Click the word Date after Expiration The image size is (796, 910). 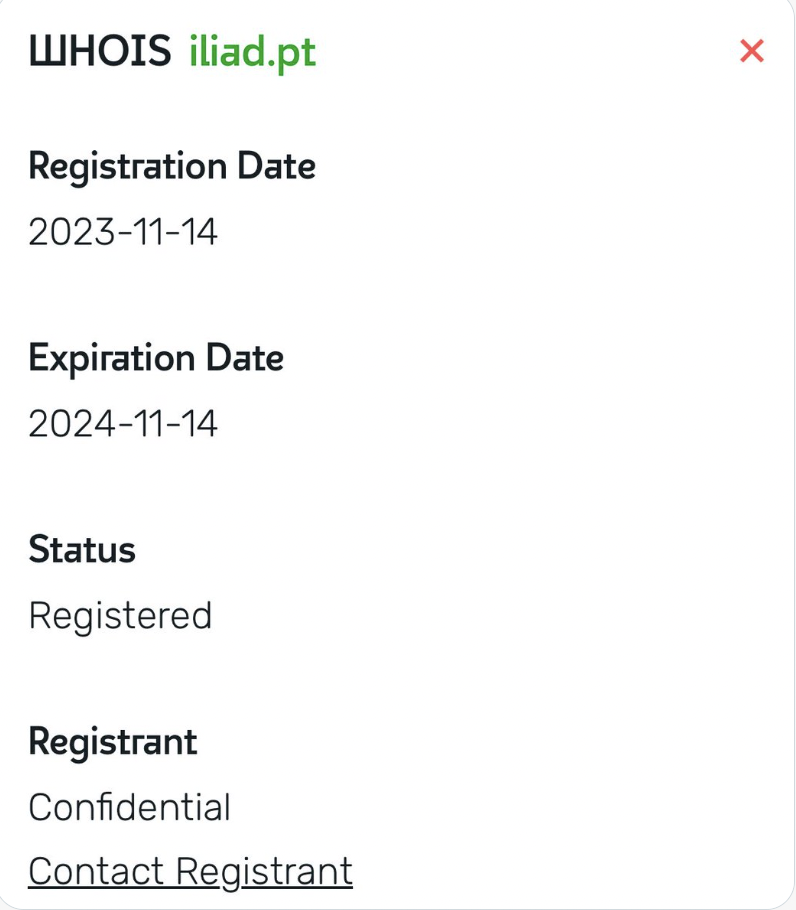click(244, 358)
